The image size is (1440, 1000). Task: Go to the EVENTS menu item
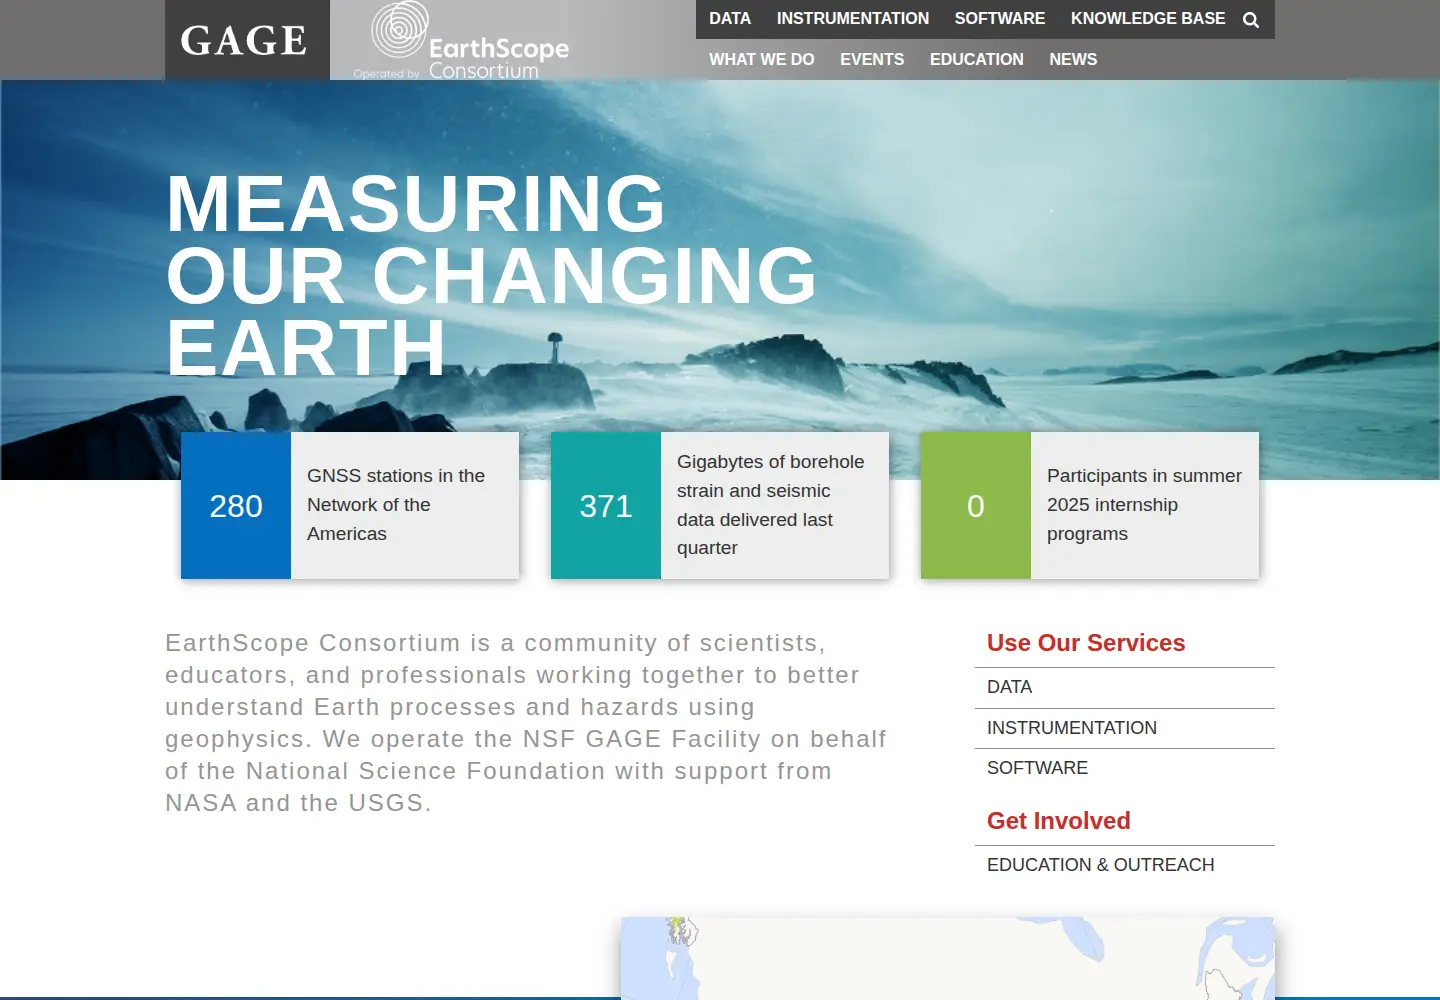coord(872,60)
